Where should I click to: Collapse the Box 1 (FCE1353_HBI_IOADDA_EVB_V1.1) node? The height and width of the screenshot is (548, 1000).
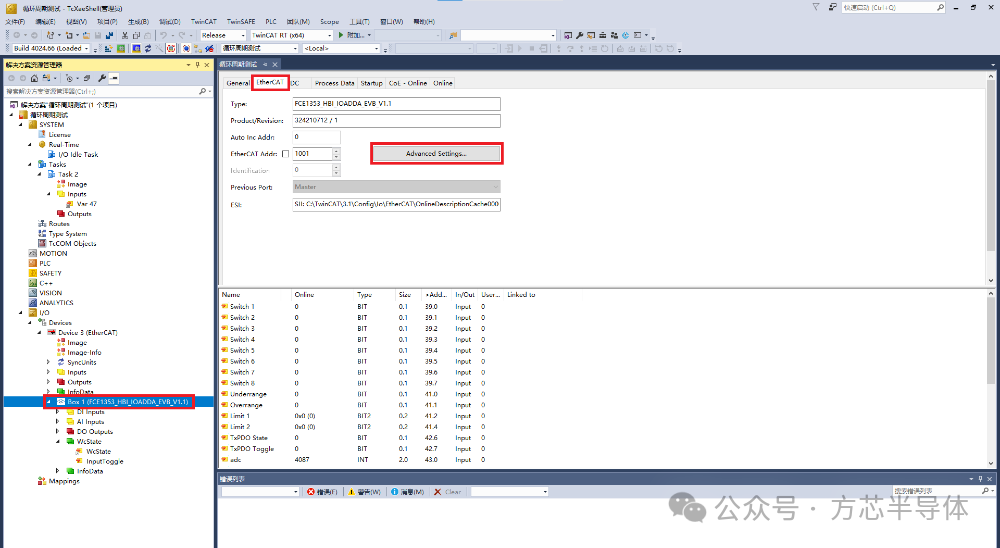[x=48, y=402]
